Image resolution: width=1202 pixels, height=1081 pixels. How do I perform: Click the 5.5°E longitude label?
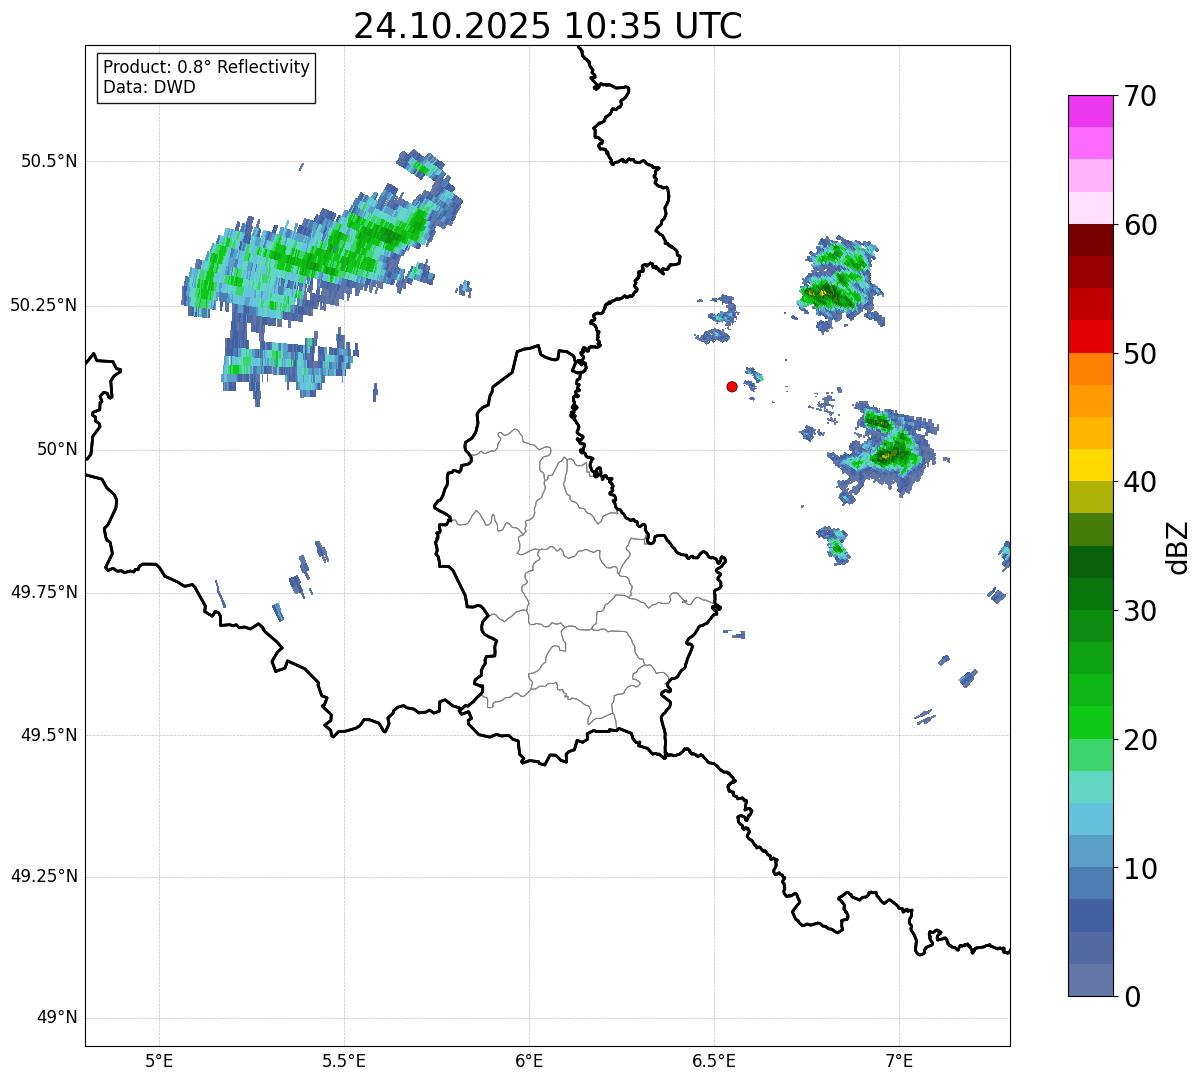(x=344, y=1060)
